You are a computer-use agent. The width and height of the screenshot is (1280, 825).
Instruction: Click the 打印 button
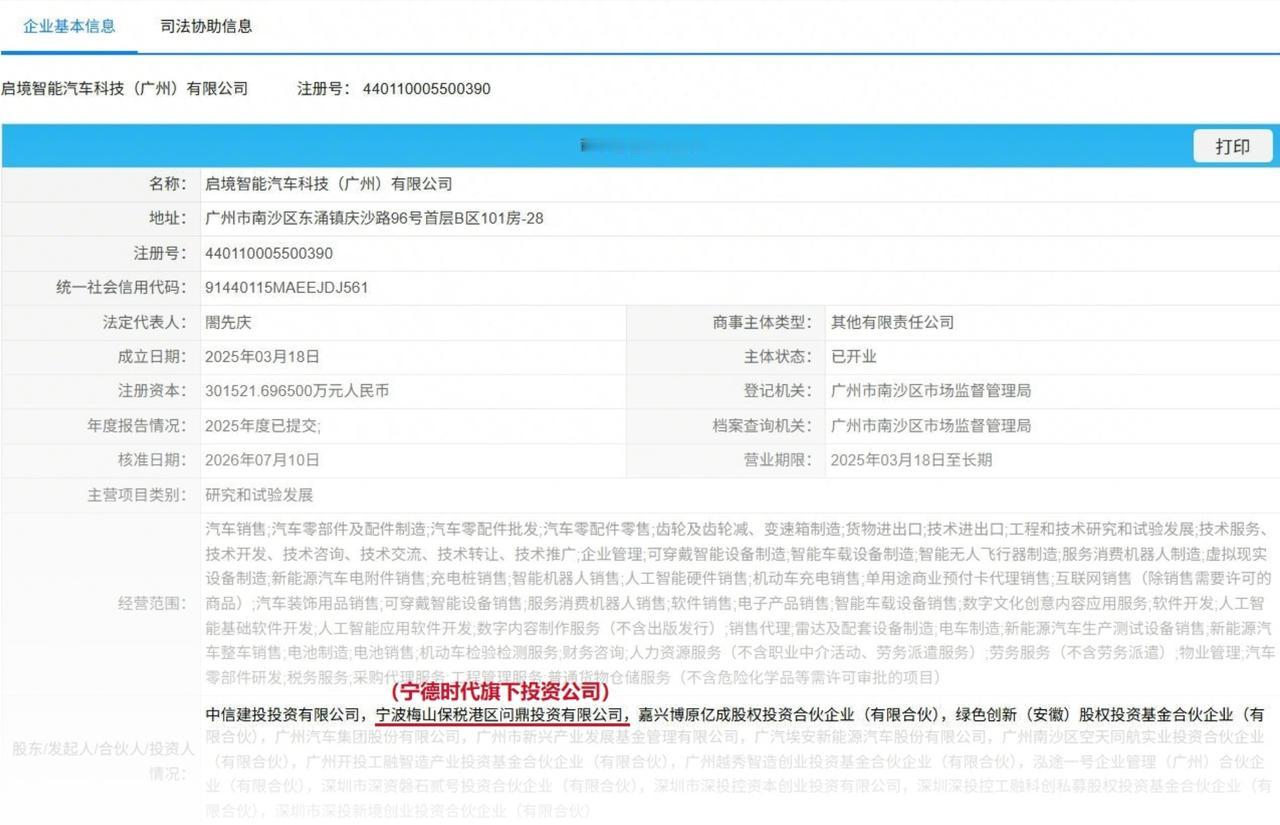click(1233, 146)
